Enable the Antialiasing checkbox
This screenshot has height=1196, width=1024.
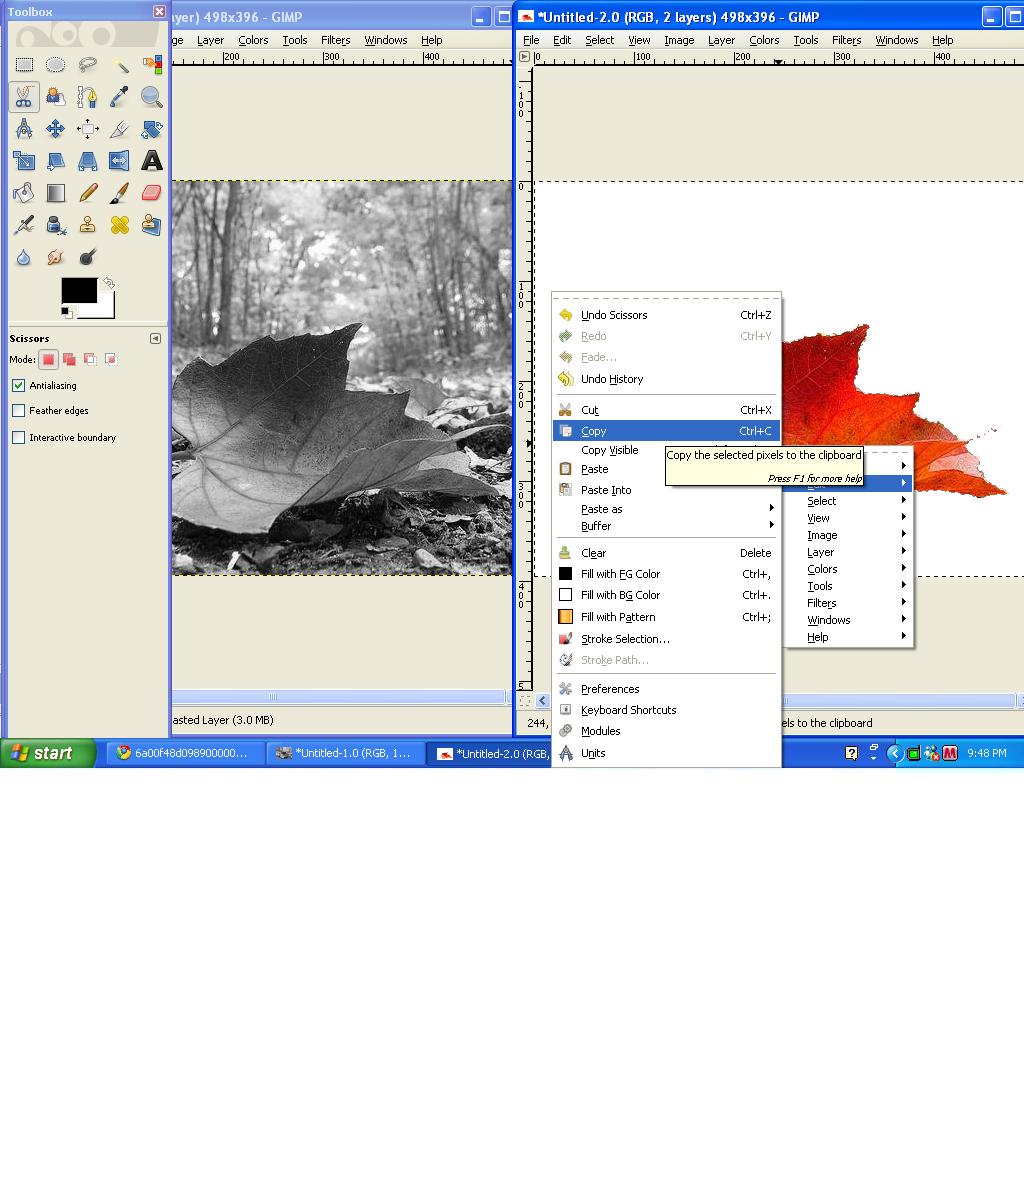19,386
